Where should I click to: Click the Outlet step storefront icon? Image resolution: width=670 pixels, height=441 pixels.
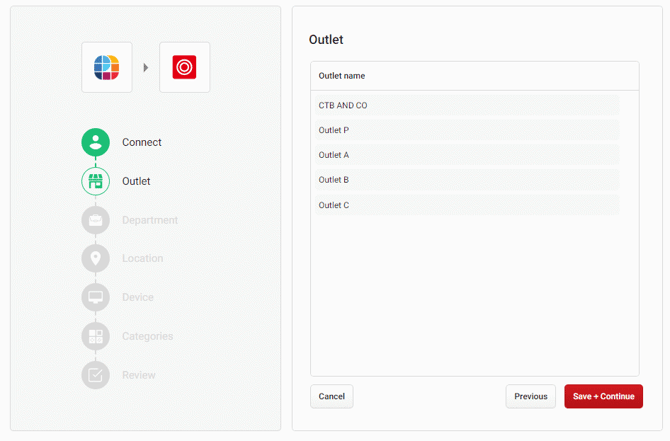[x=95, y=181]
